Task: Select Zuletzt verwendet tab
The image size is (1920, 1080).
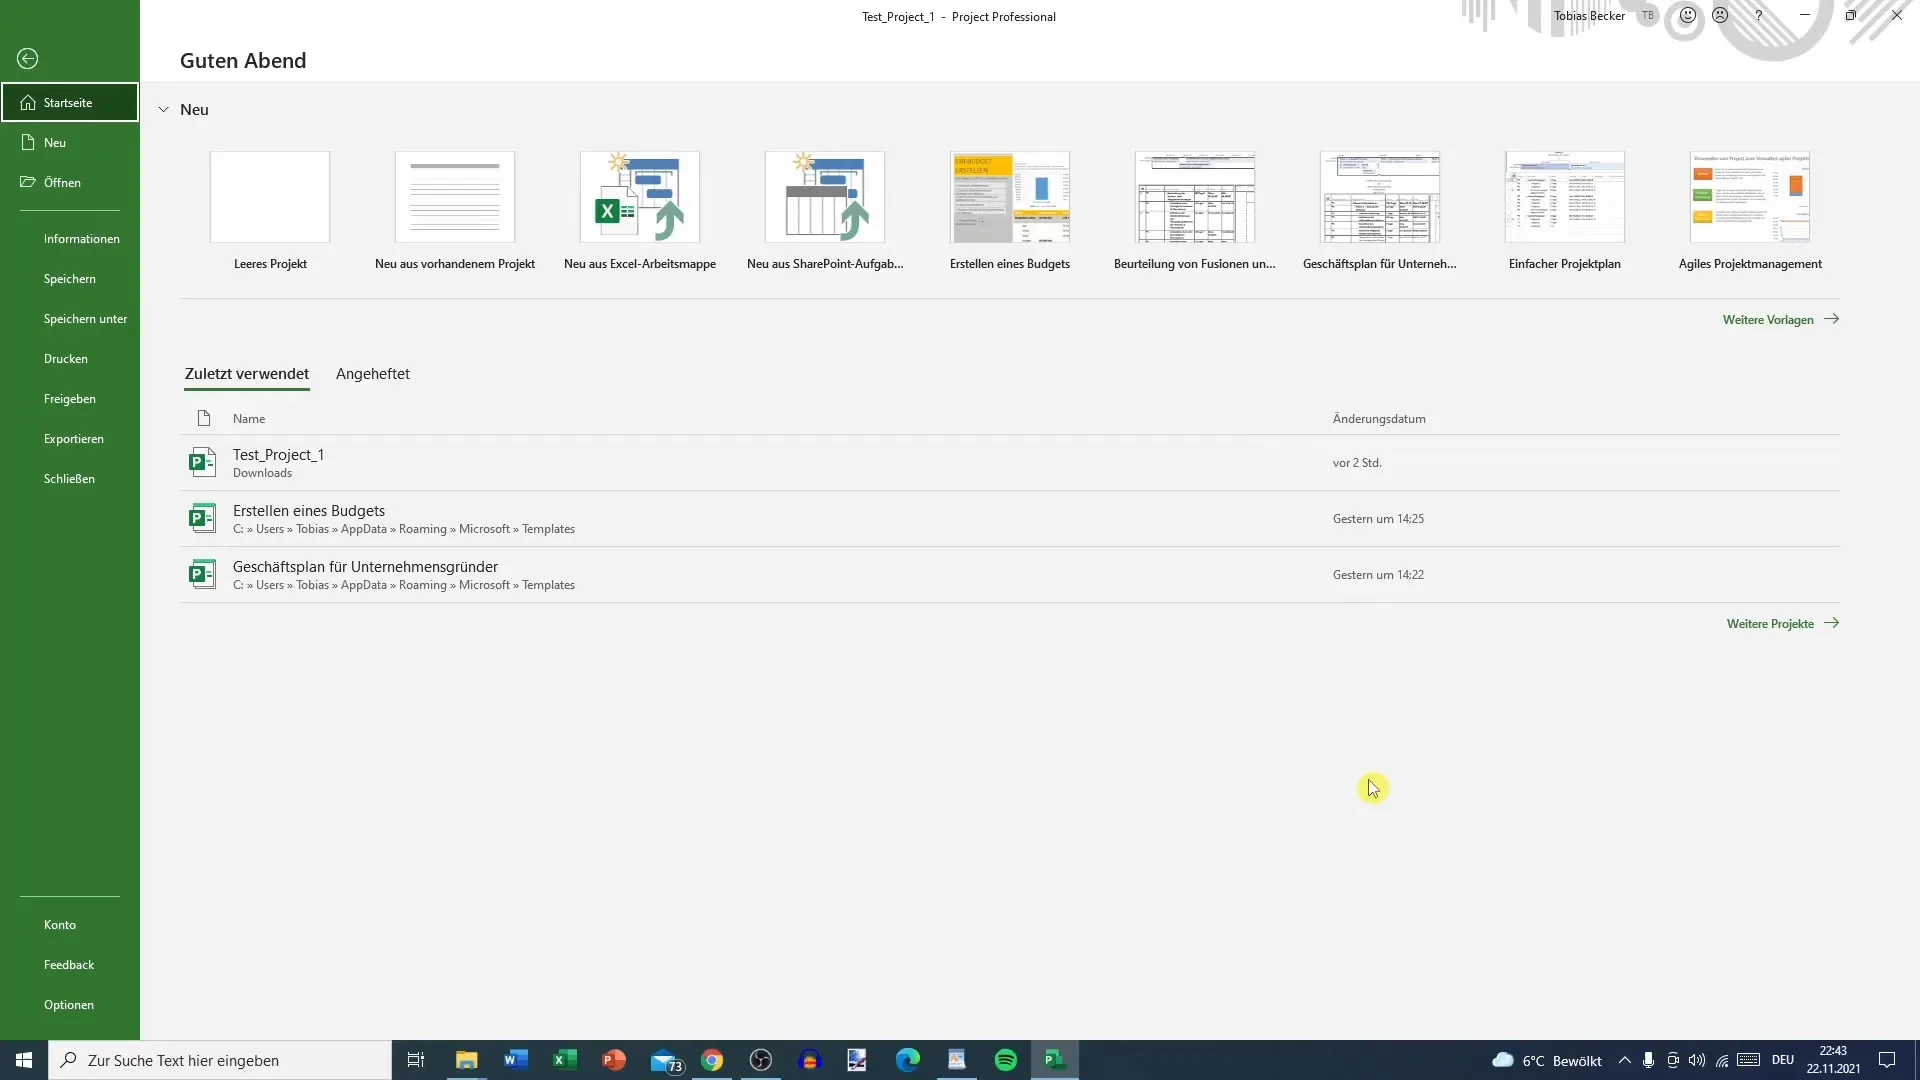Action: pyautogui.click(x=247, y=373)
